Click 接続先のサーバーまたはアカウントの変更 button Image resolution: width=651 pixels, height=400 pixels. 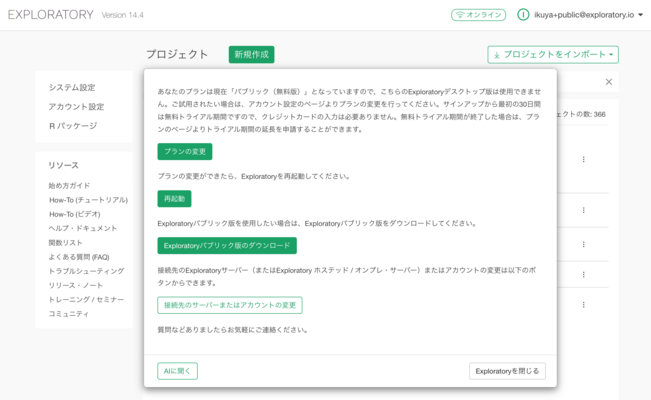pyautogui.click(x=229, y=305)
